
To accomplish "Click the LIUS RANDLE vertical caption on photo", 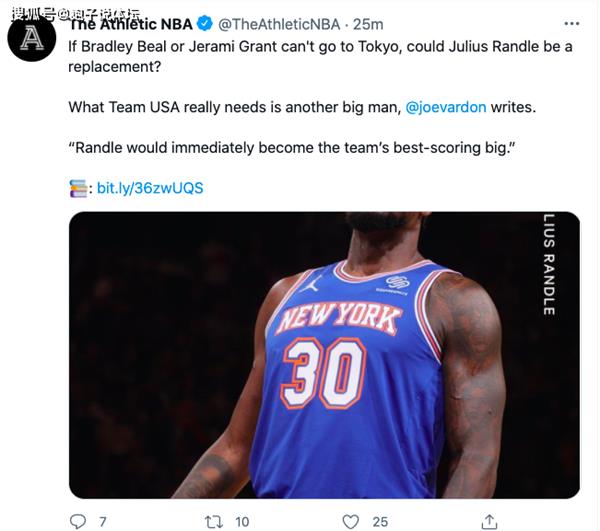I will pos(549,264).
